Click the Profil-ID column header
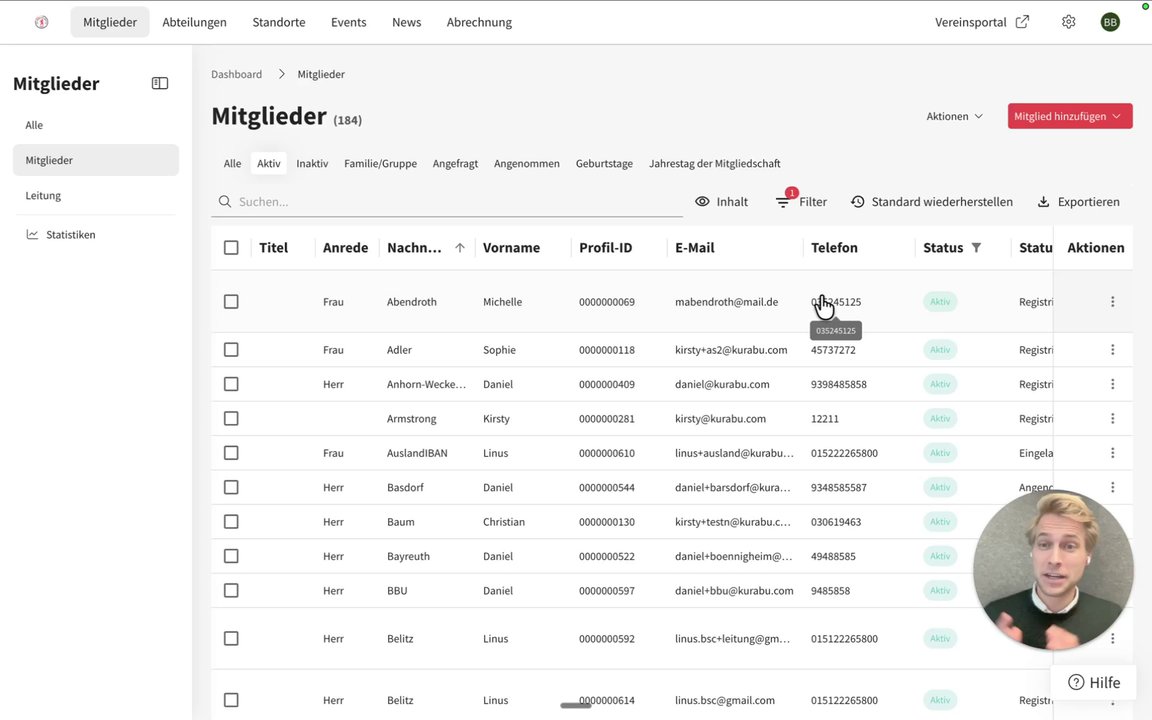 605,248
